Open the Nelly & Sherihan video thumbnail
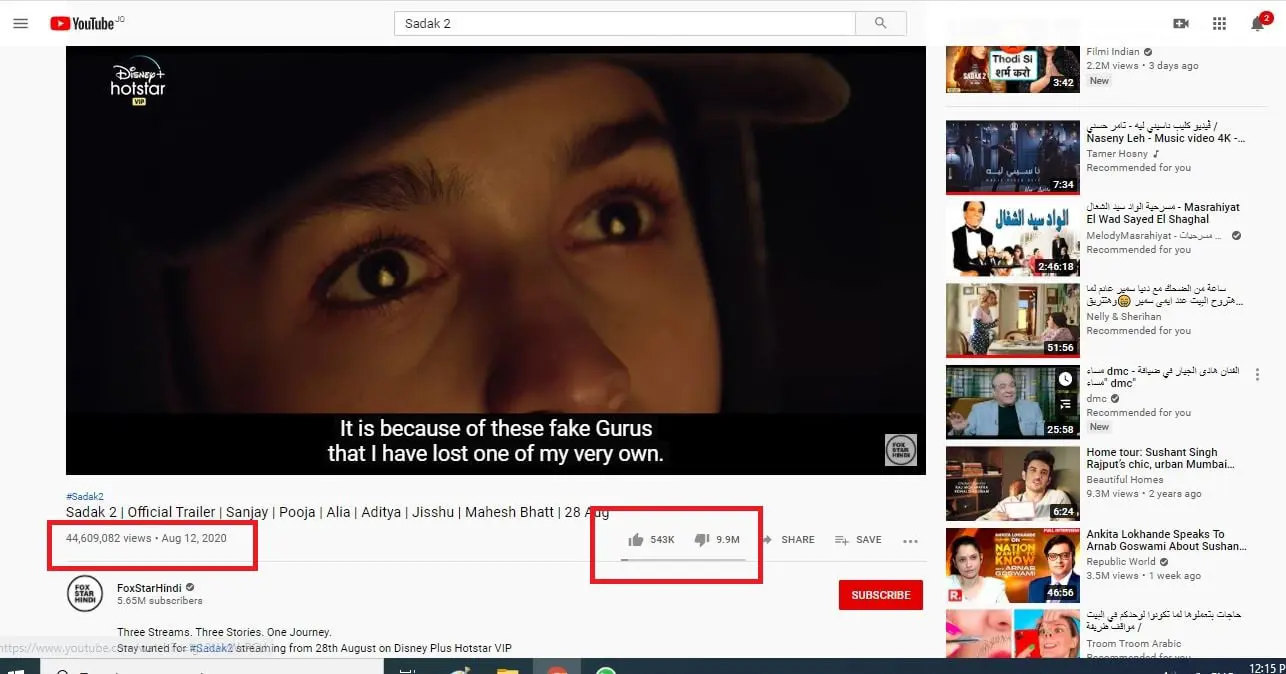This screenshot has width=1286, height=674. pyautogui.click(x=1013, y=321)
